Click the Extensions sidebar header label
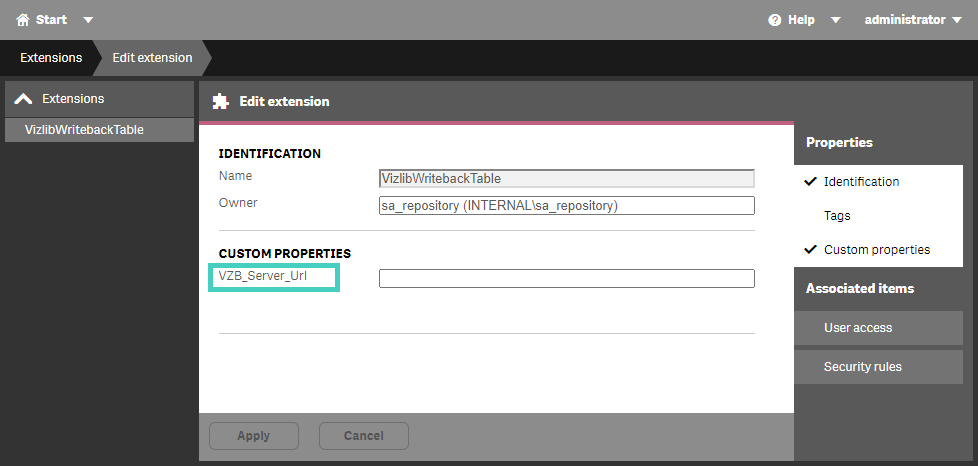This screenshot has width=978, height=466. tap(73, 99)
